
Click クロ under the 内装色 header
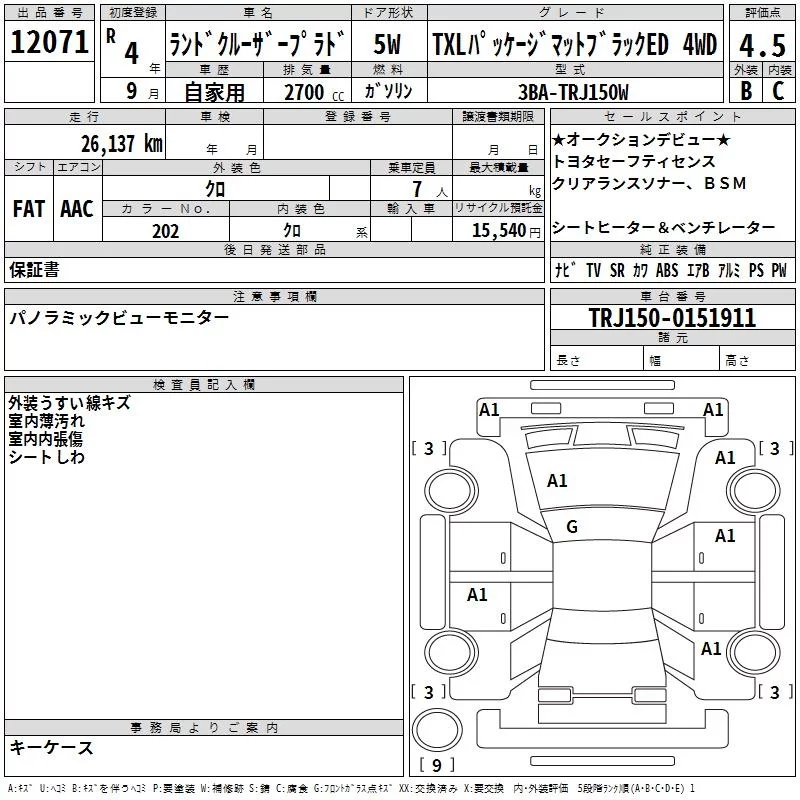[x=292, y=230]
